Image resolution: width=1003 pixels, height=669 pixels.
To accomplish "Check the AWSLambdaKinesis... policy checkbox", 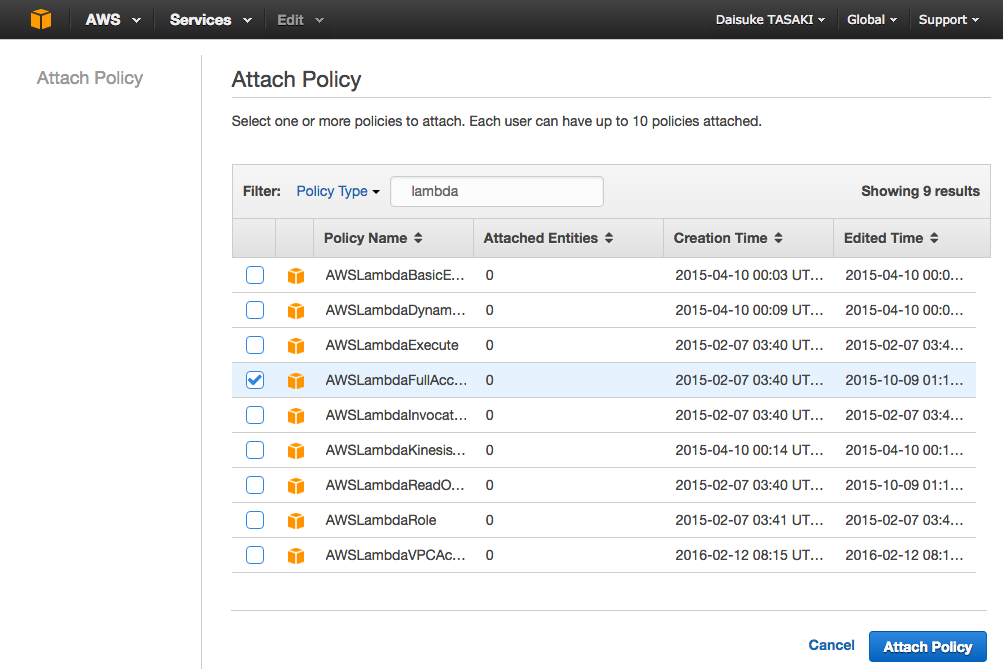I will click(255, 450).
